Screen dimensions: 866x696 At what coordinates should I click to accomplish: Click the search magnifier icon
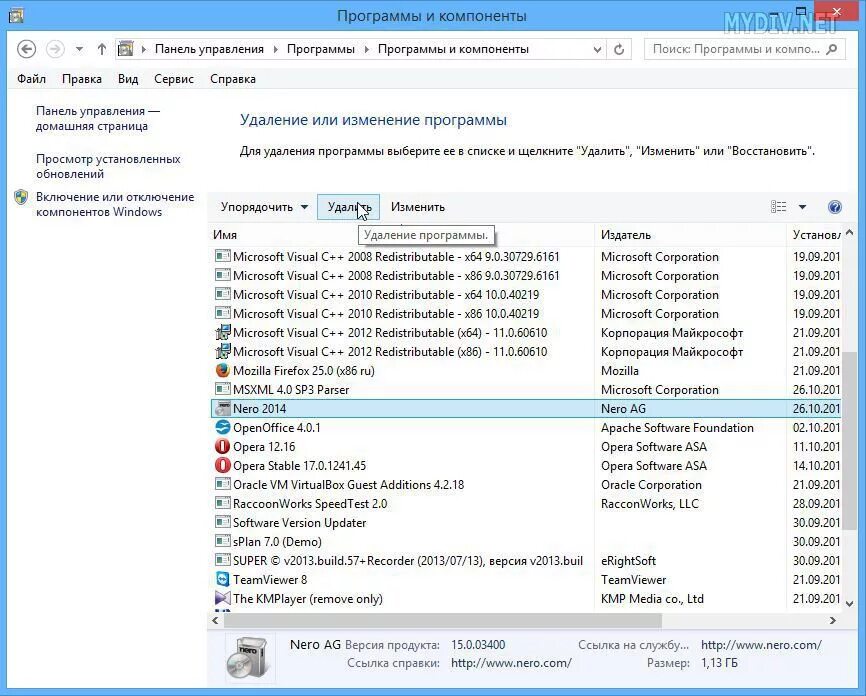(831, 49)
